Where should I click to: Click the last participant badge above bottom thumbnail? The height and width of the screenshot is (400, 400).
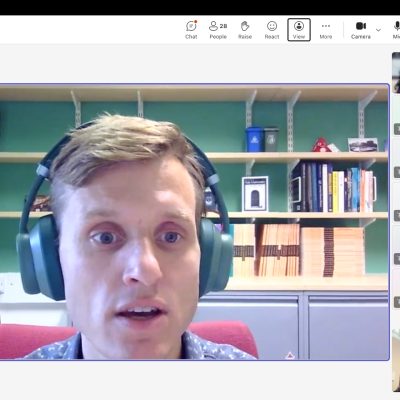(x=397, y=302)
